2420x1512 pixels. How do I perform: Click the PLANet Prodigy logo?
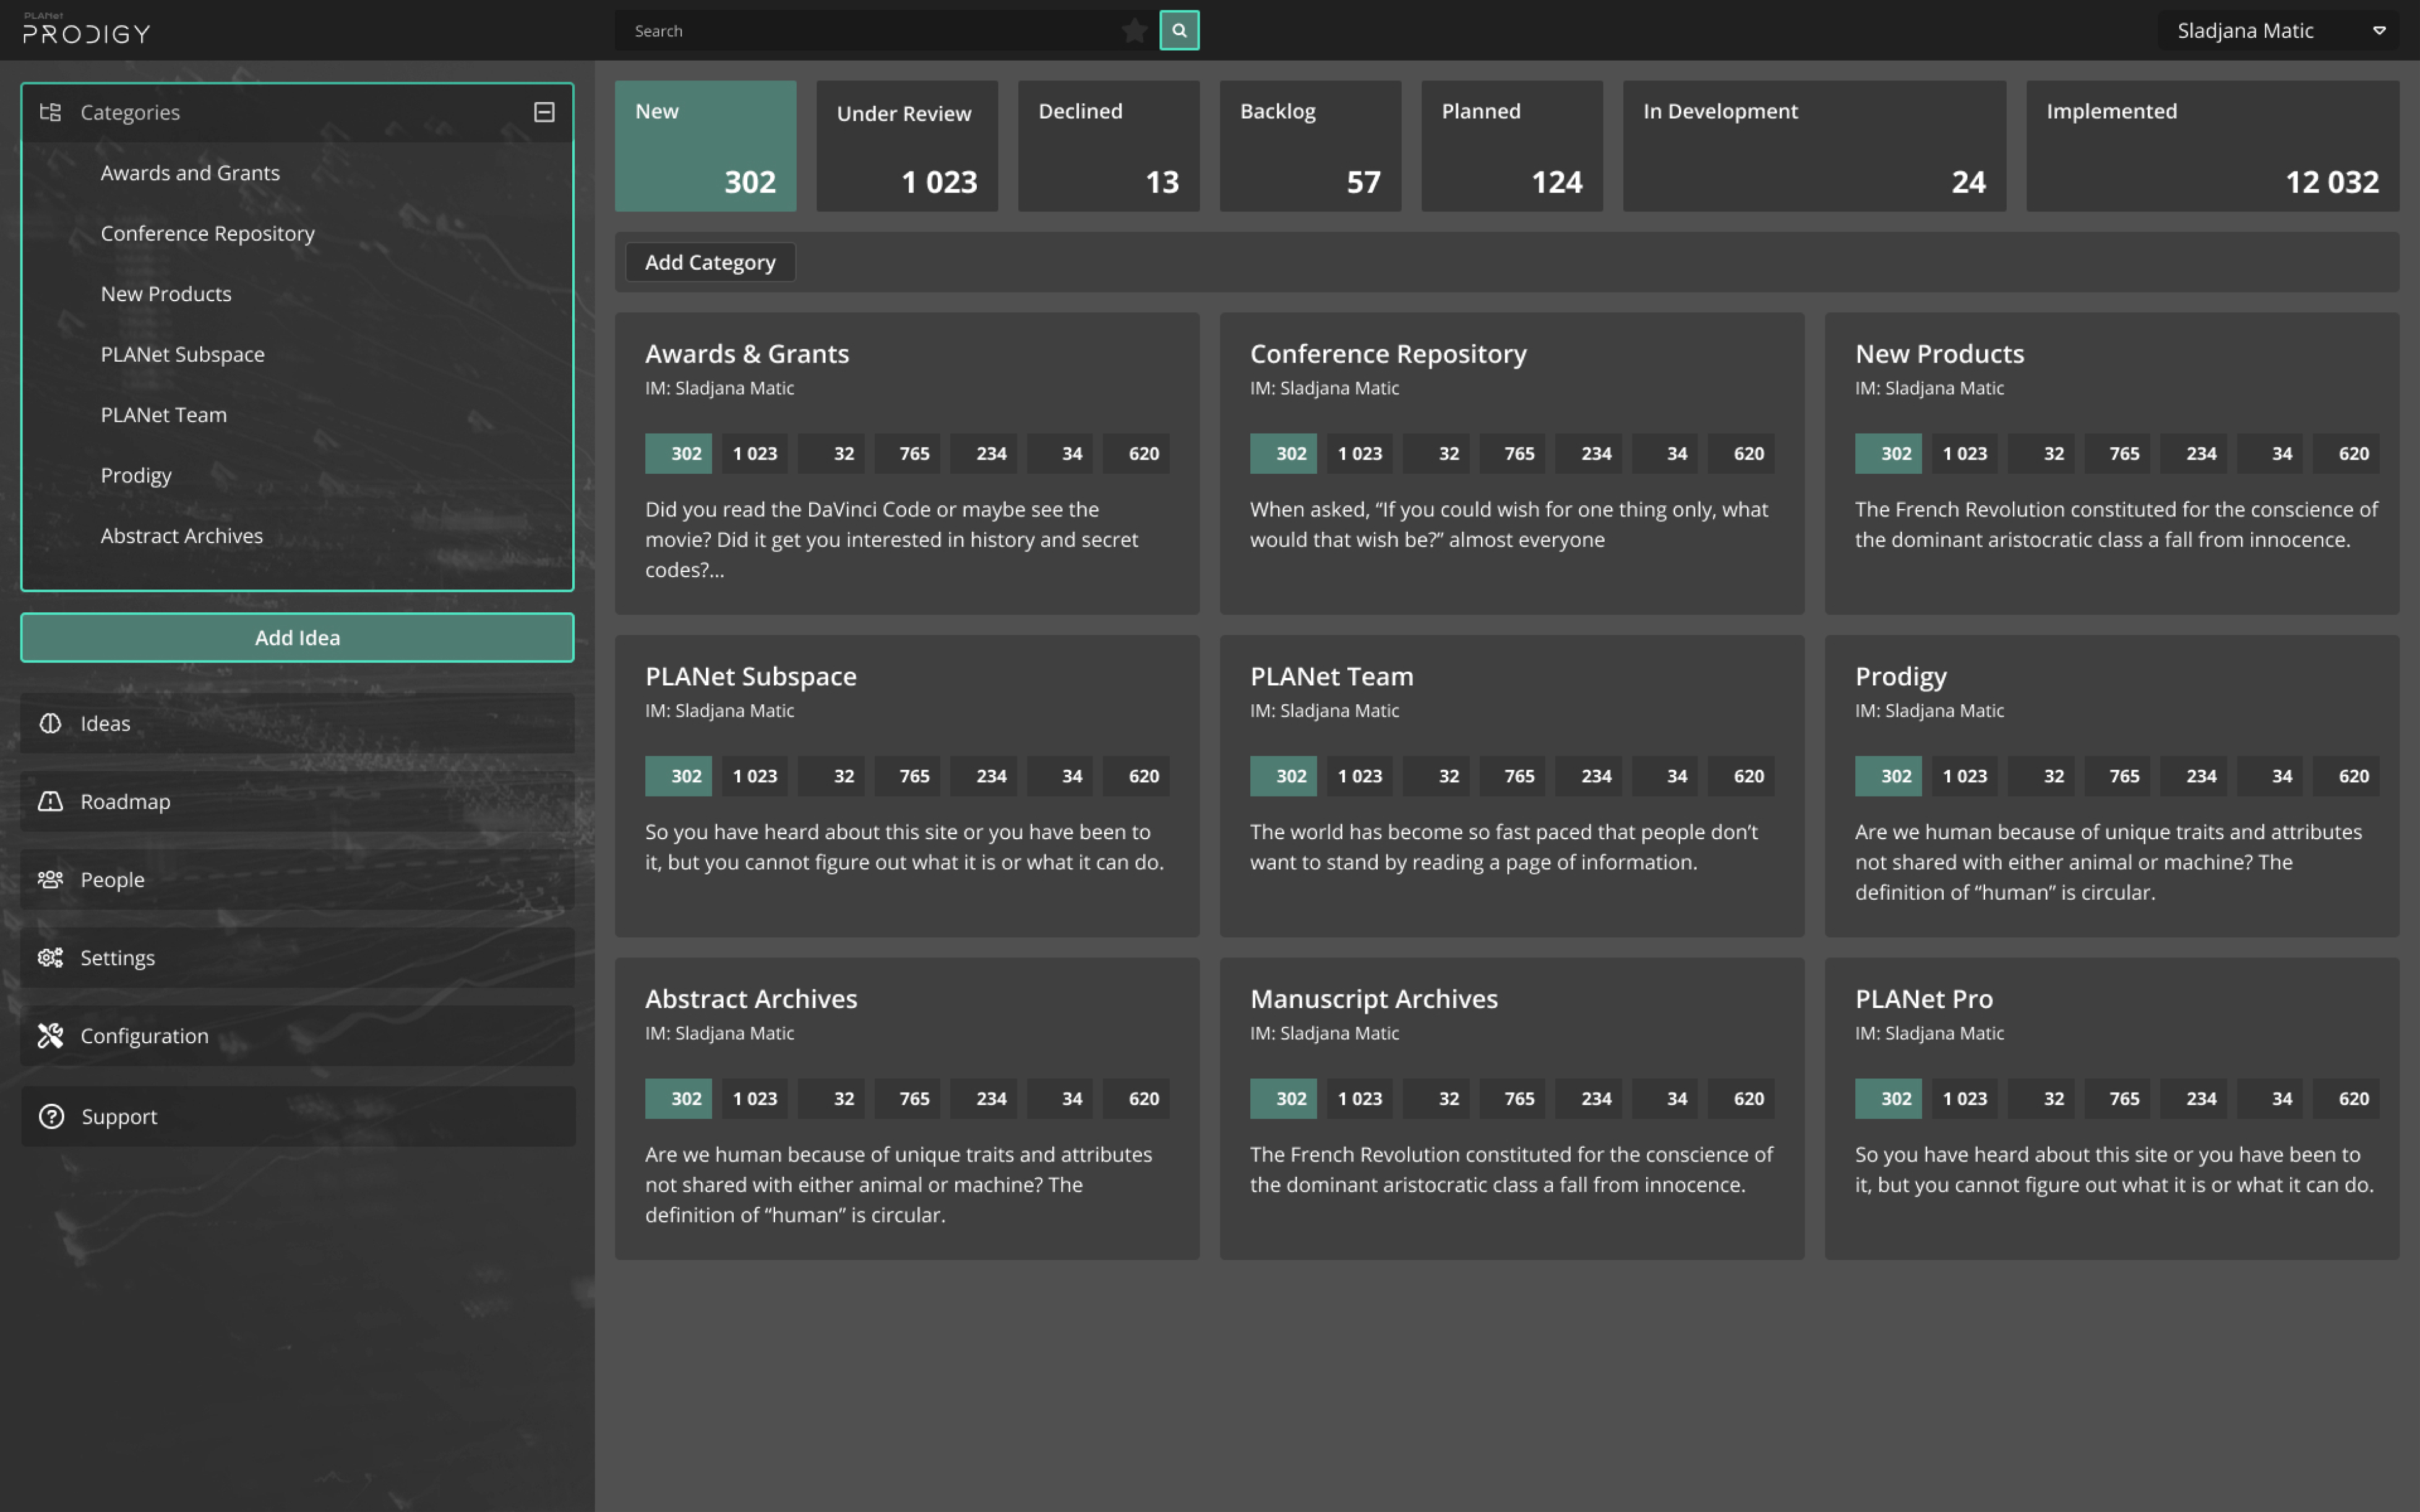pos(86,29)
